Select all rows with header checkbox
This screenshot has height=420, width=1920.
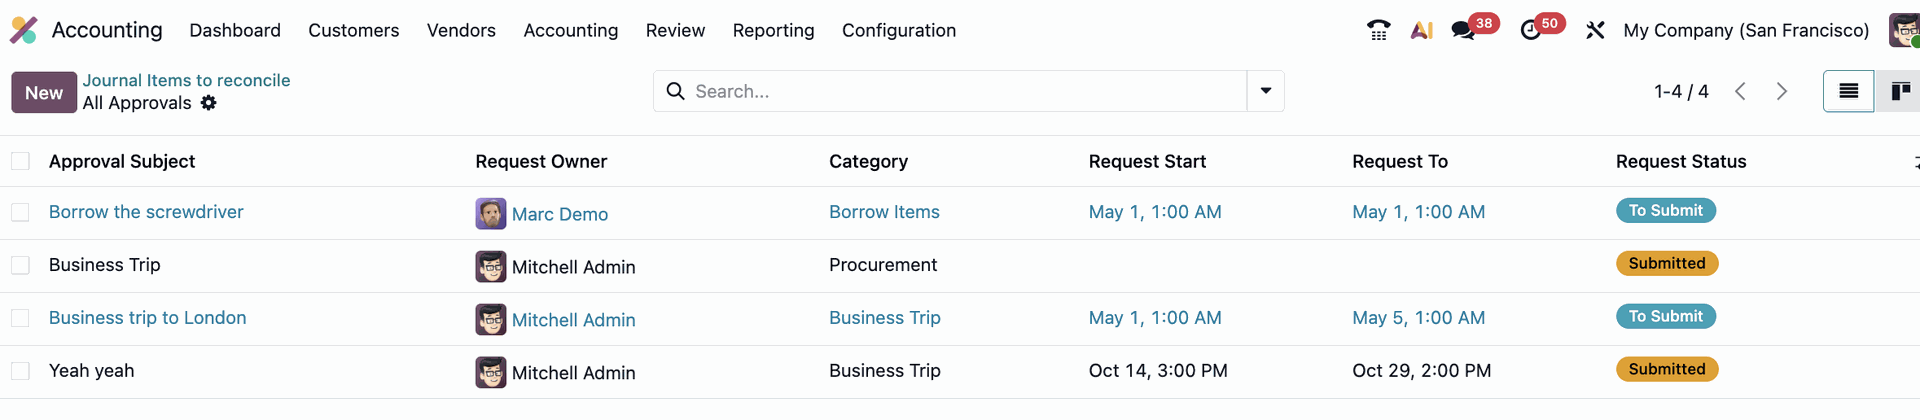coord(20,162)
